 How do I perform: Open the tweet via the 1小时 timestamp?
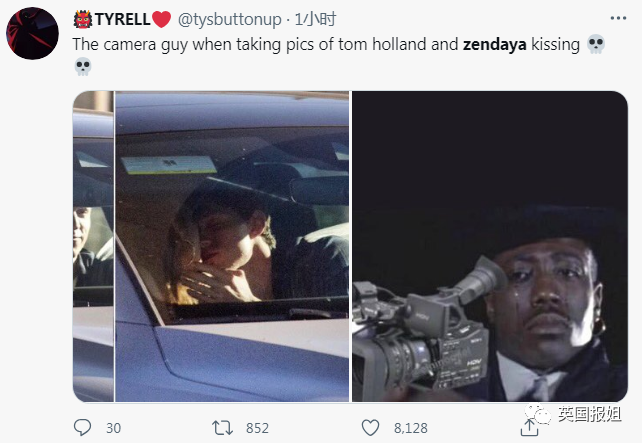pyautogui.click(x=316, y=19)
